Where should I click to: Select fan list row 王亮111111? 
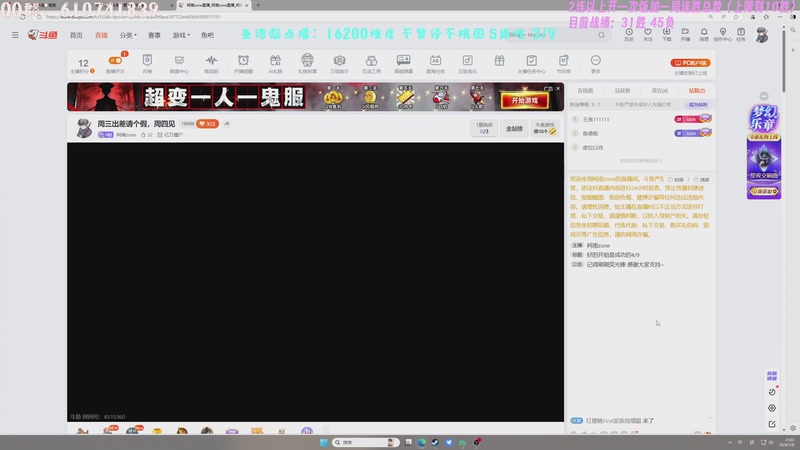tap(641, 119)
